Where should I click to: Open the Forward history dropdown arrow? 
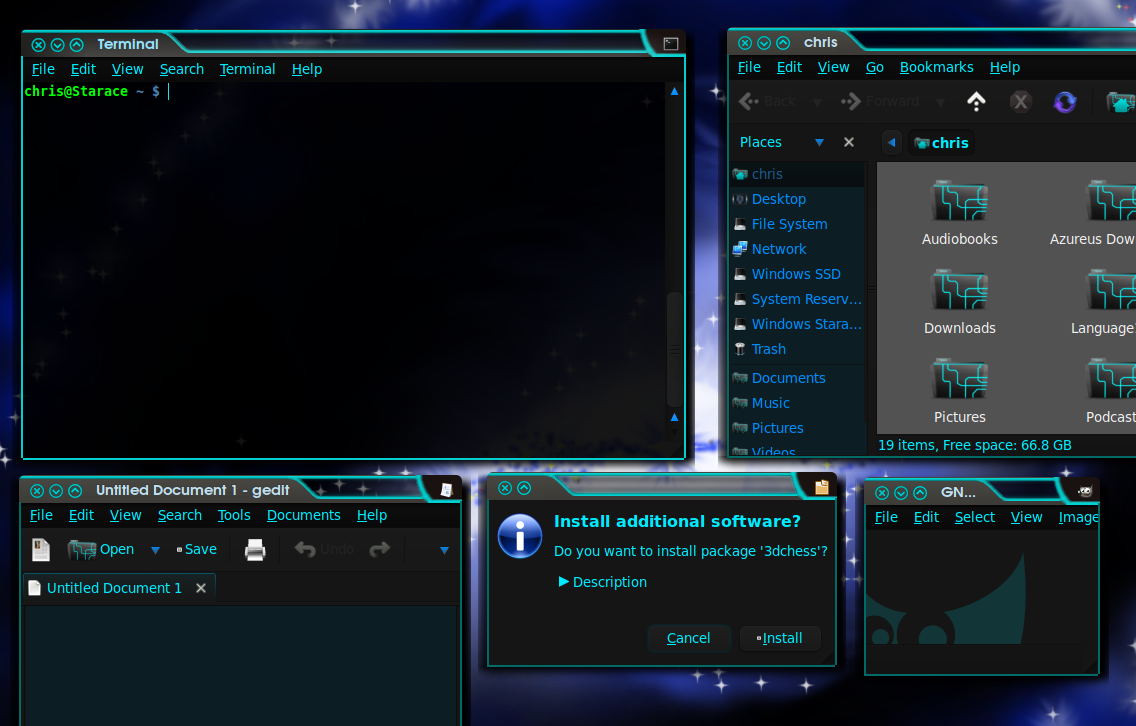(940, 102)
